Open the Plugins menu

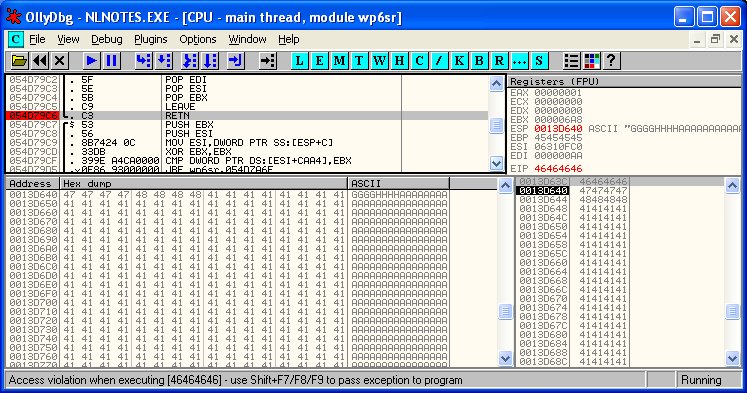click(151, 39)
